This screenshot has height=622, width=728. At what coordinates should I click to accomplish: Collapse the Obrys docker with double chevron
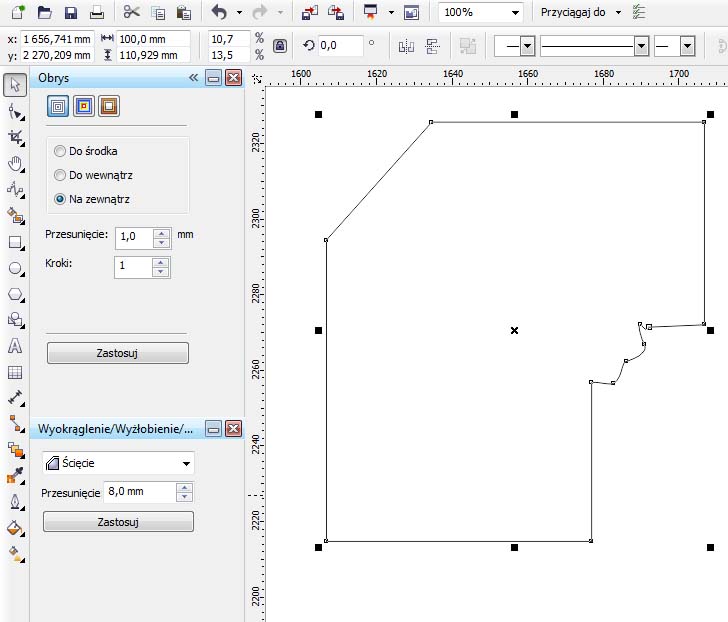pyautogui.click(x=194, y=77)
